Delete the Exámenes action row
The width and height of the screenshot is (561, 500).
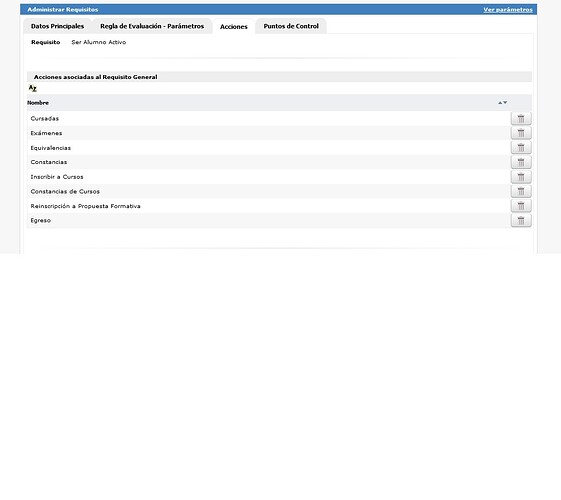(521, 133)
